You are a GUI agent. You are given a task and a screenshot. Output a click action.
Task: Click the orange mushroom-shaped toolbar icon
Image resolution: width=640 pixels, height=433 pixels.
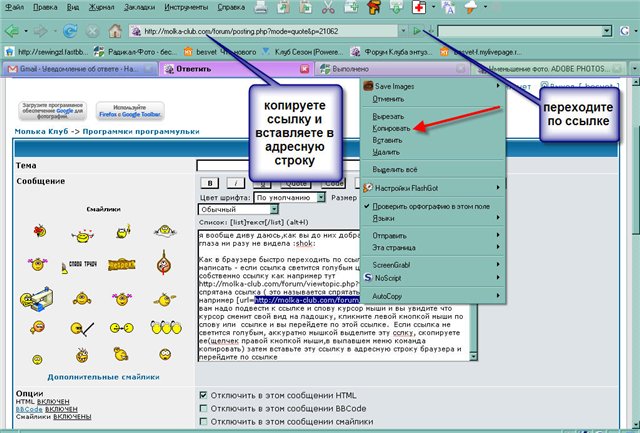[x=373, y=7]
